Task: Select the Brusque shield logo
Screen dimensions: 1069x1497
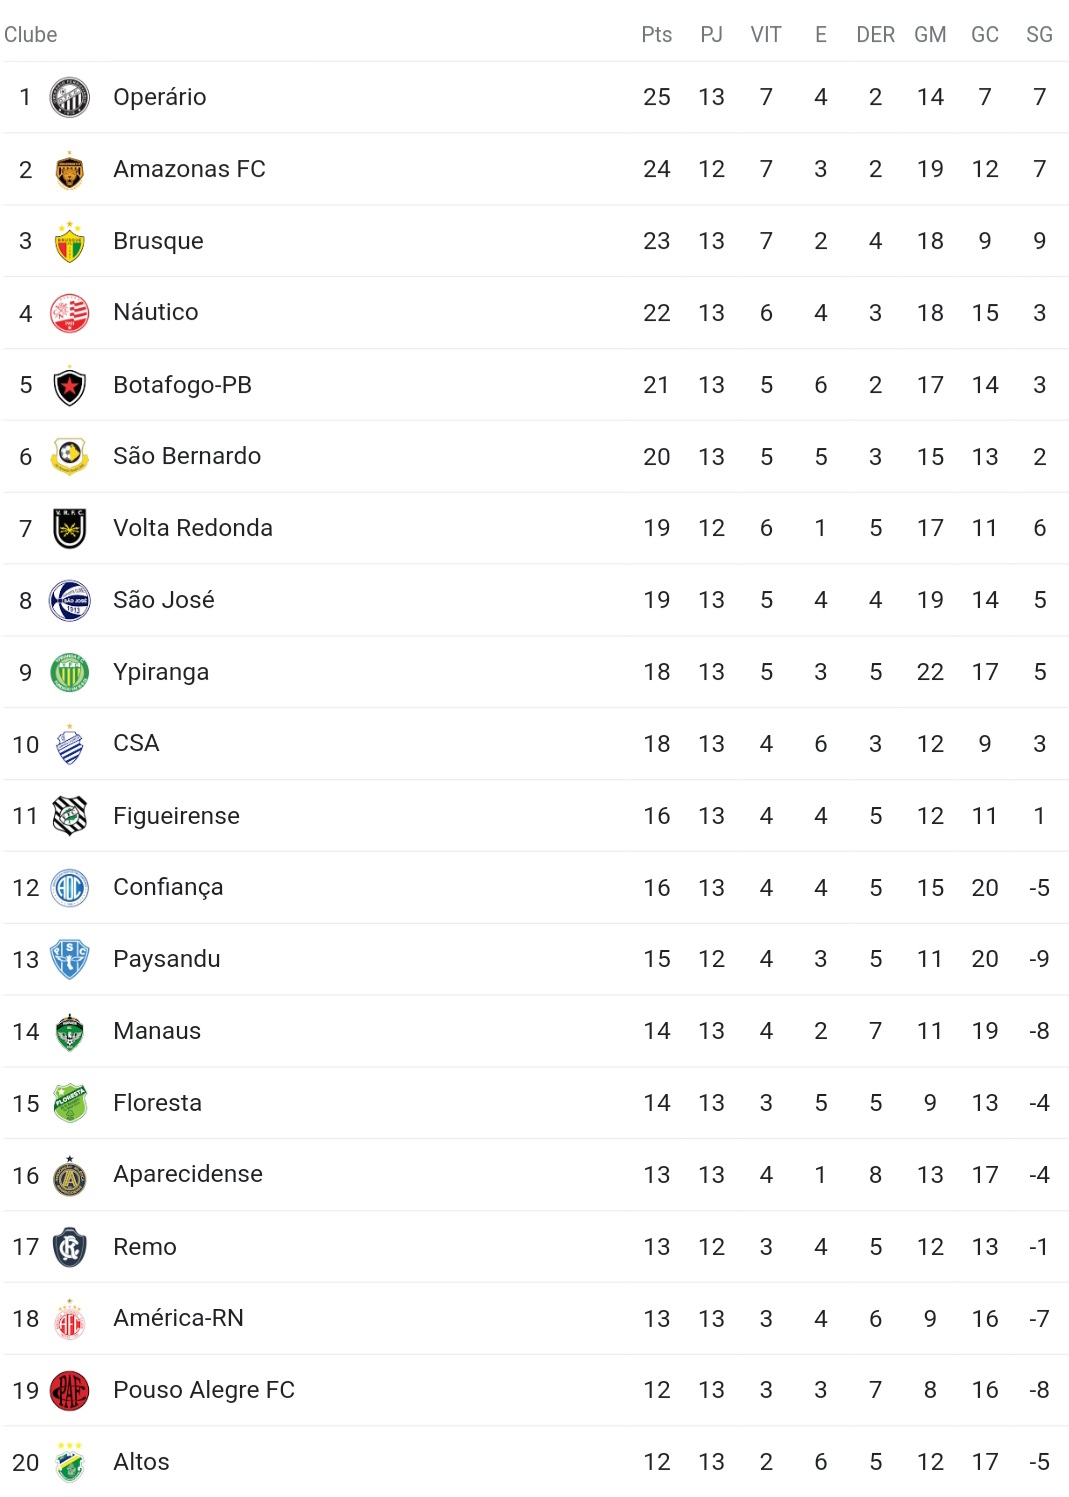Action: click(x=70, y=241)
